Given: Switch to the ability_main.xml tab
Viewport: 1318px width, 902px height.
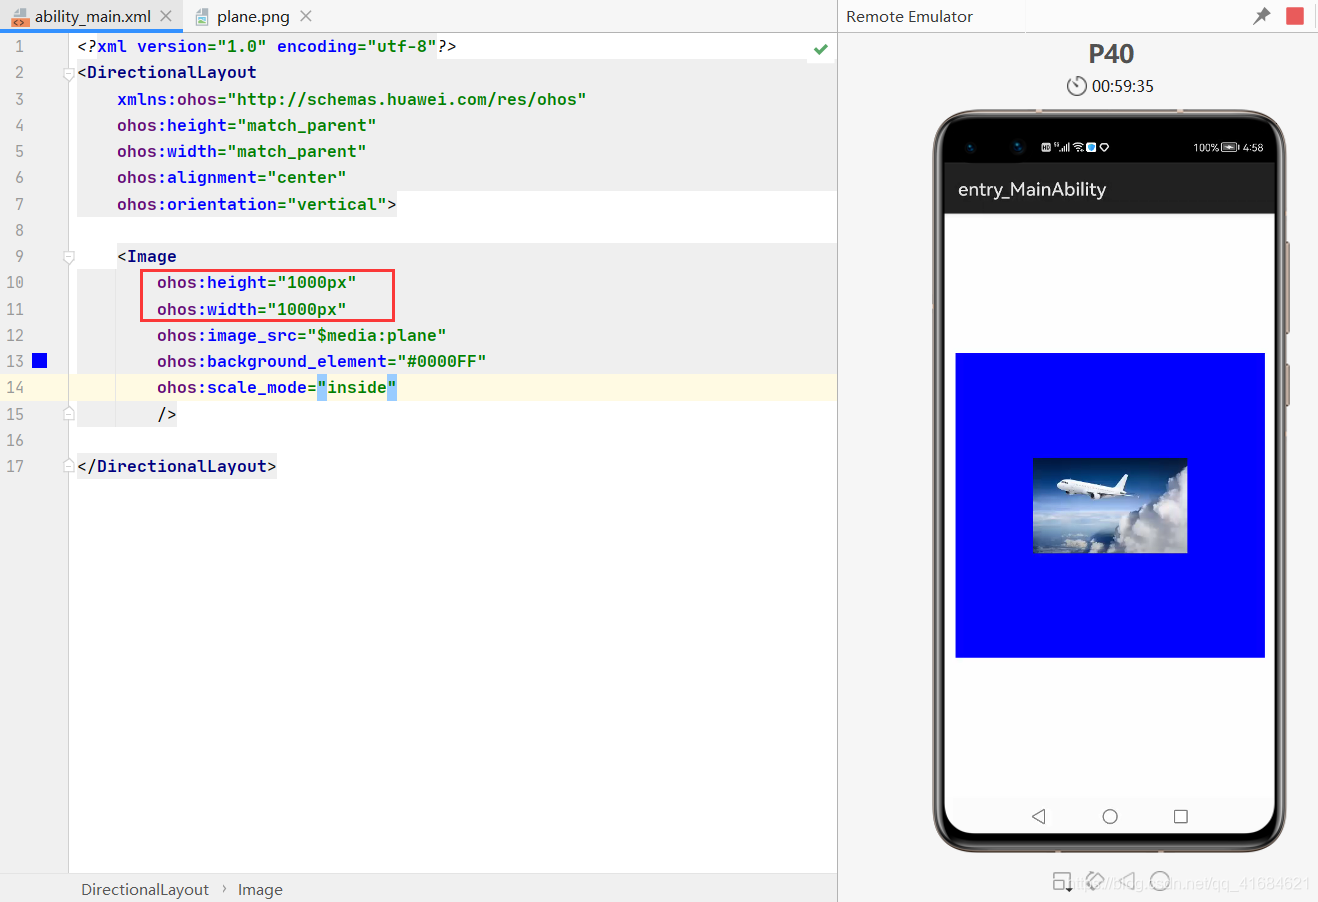Looking at the screenshot, I should point(92,16).
